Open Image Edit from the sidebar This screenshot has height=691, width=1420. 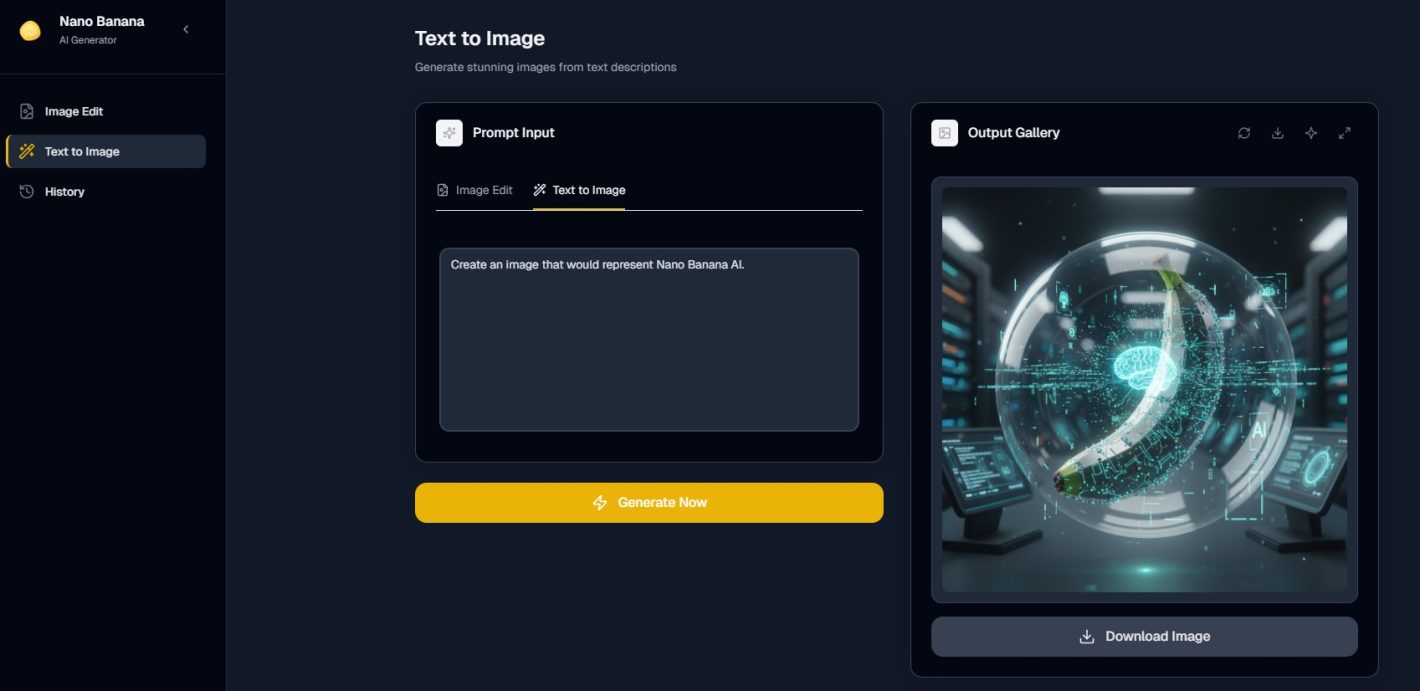click(74, 111)
